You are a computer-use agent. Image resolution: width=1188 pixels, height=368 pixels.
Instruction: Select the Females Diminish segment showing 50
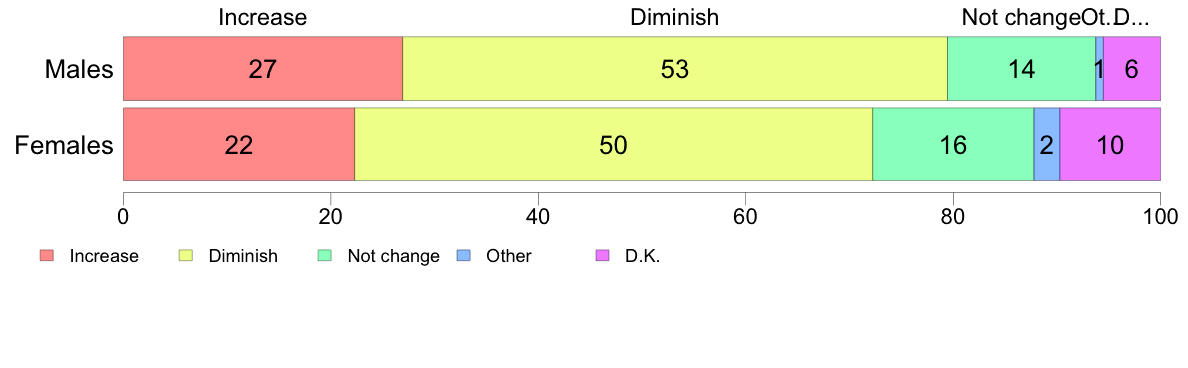pyautogui.click(x=614, y=145)
